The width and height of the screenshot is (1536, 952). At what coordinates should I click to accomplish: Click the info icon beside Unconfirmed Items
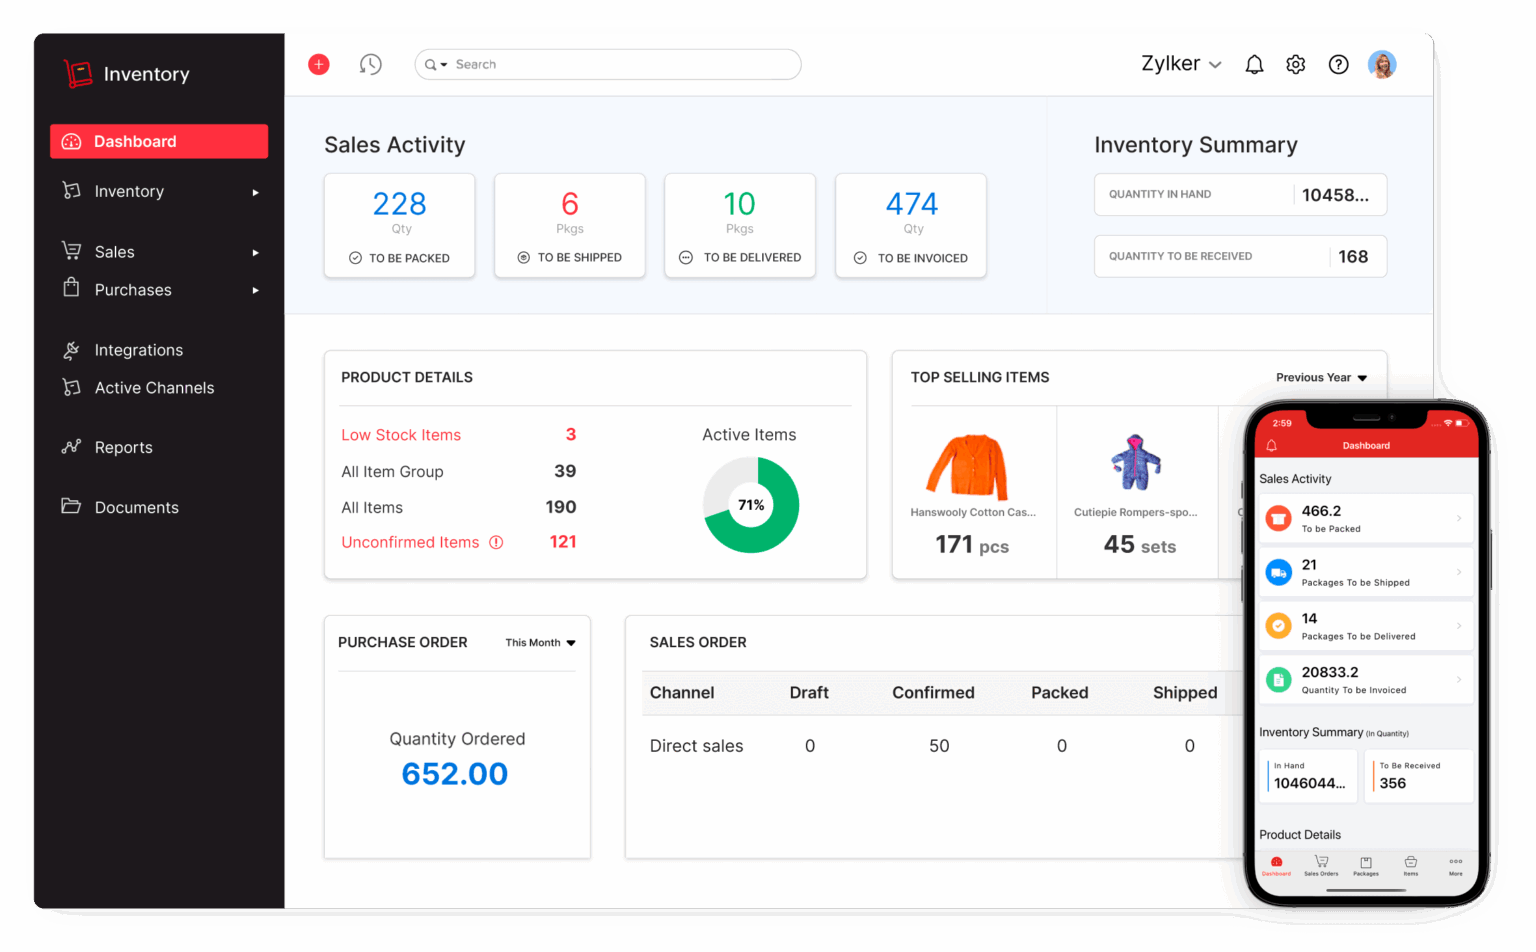click(x=496, y=542)
